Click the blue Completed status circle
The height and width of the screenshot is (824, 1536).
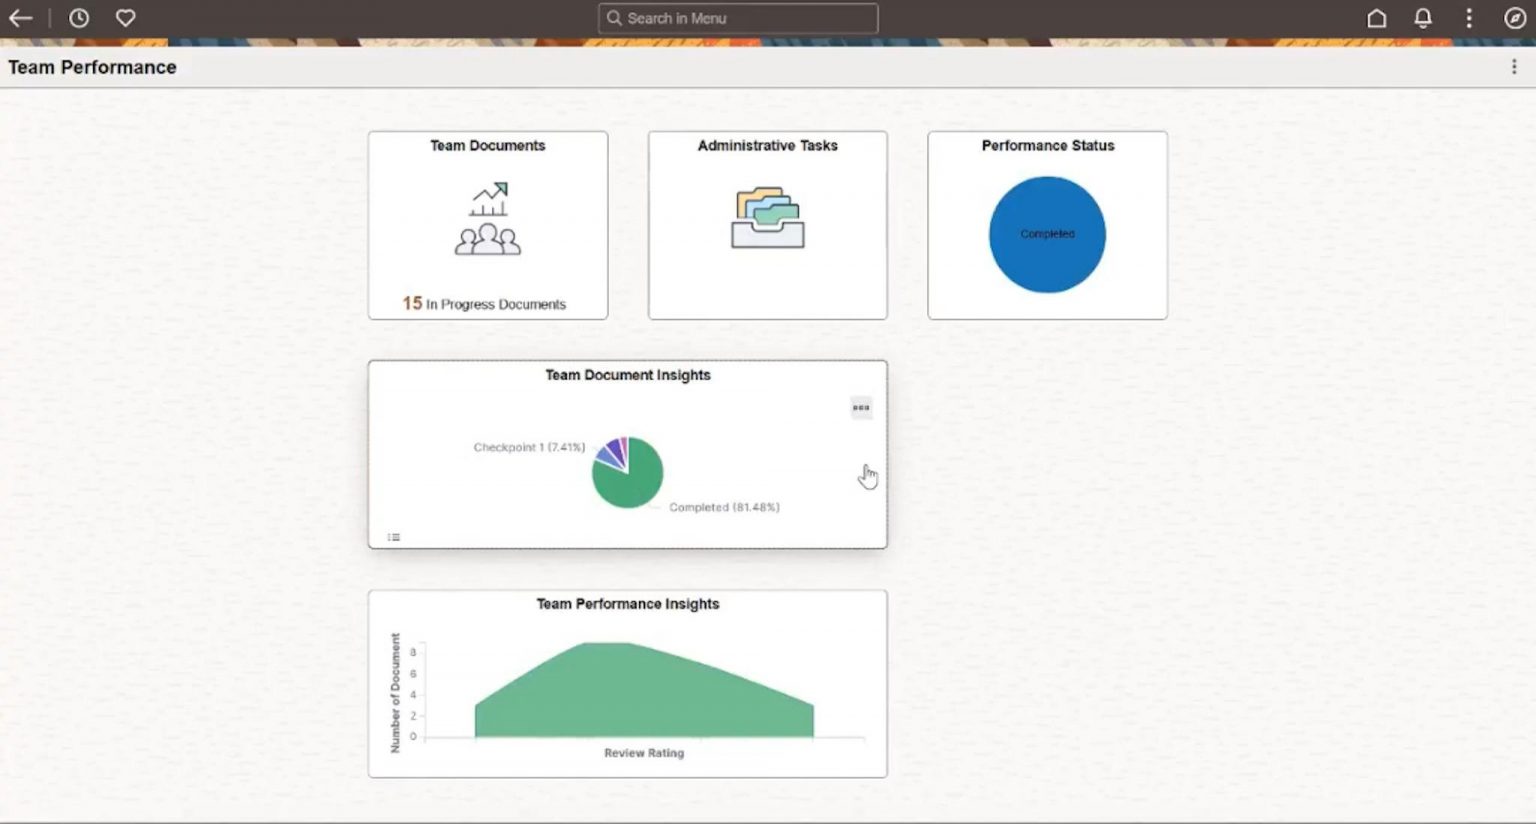click(1046, 234)
